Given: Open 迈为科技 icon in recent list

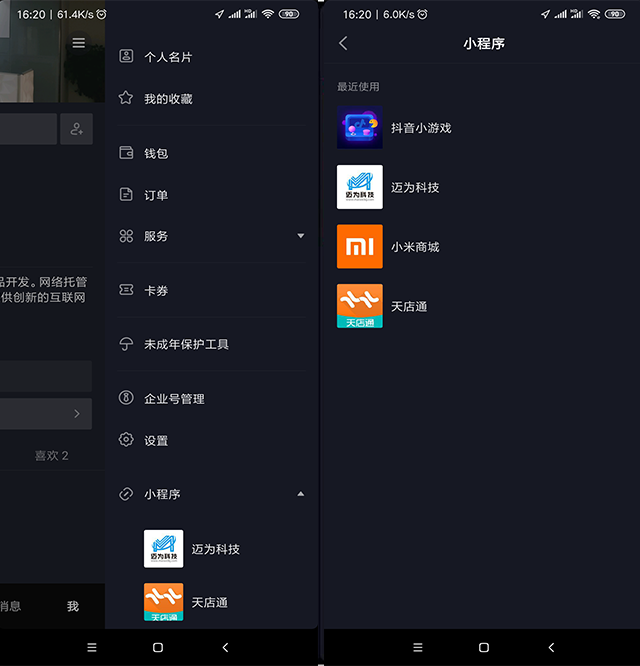Looking at the screenshot, I should 360,187.
